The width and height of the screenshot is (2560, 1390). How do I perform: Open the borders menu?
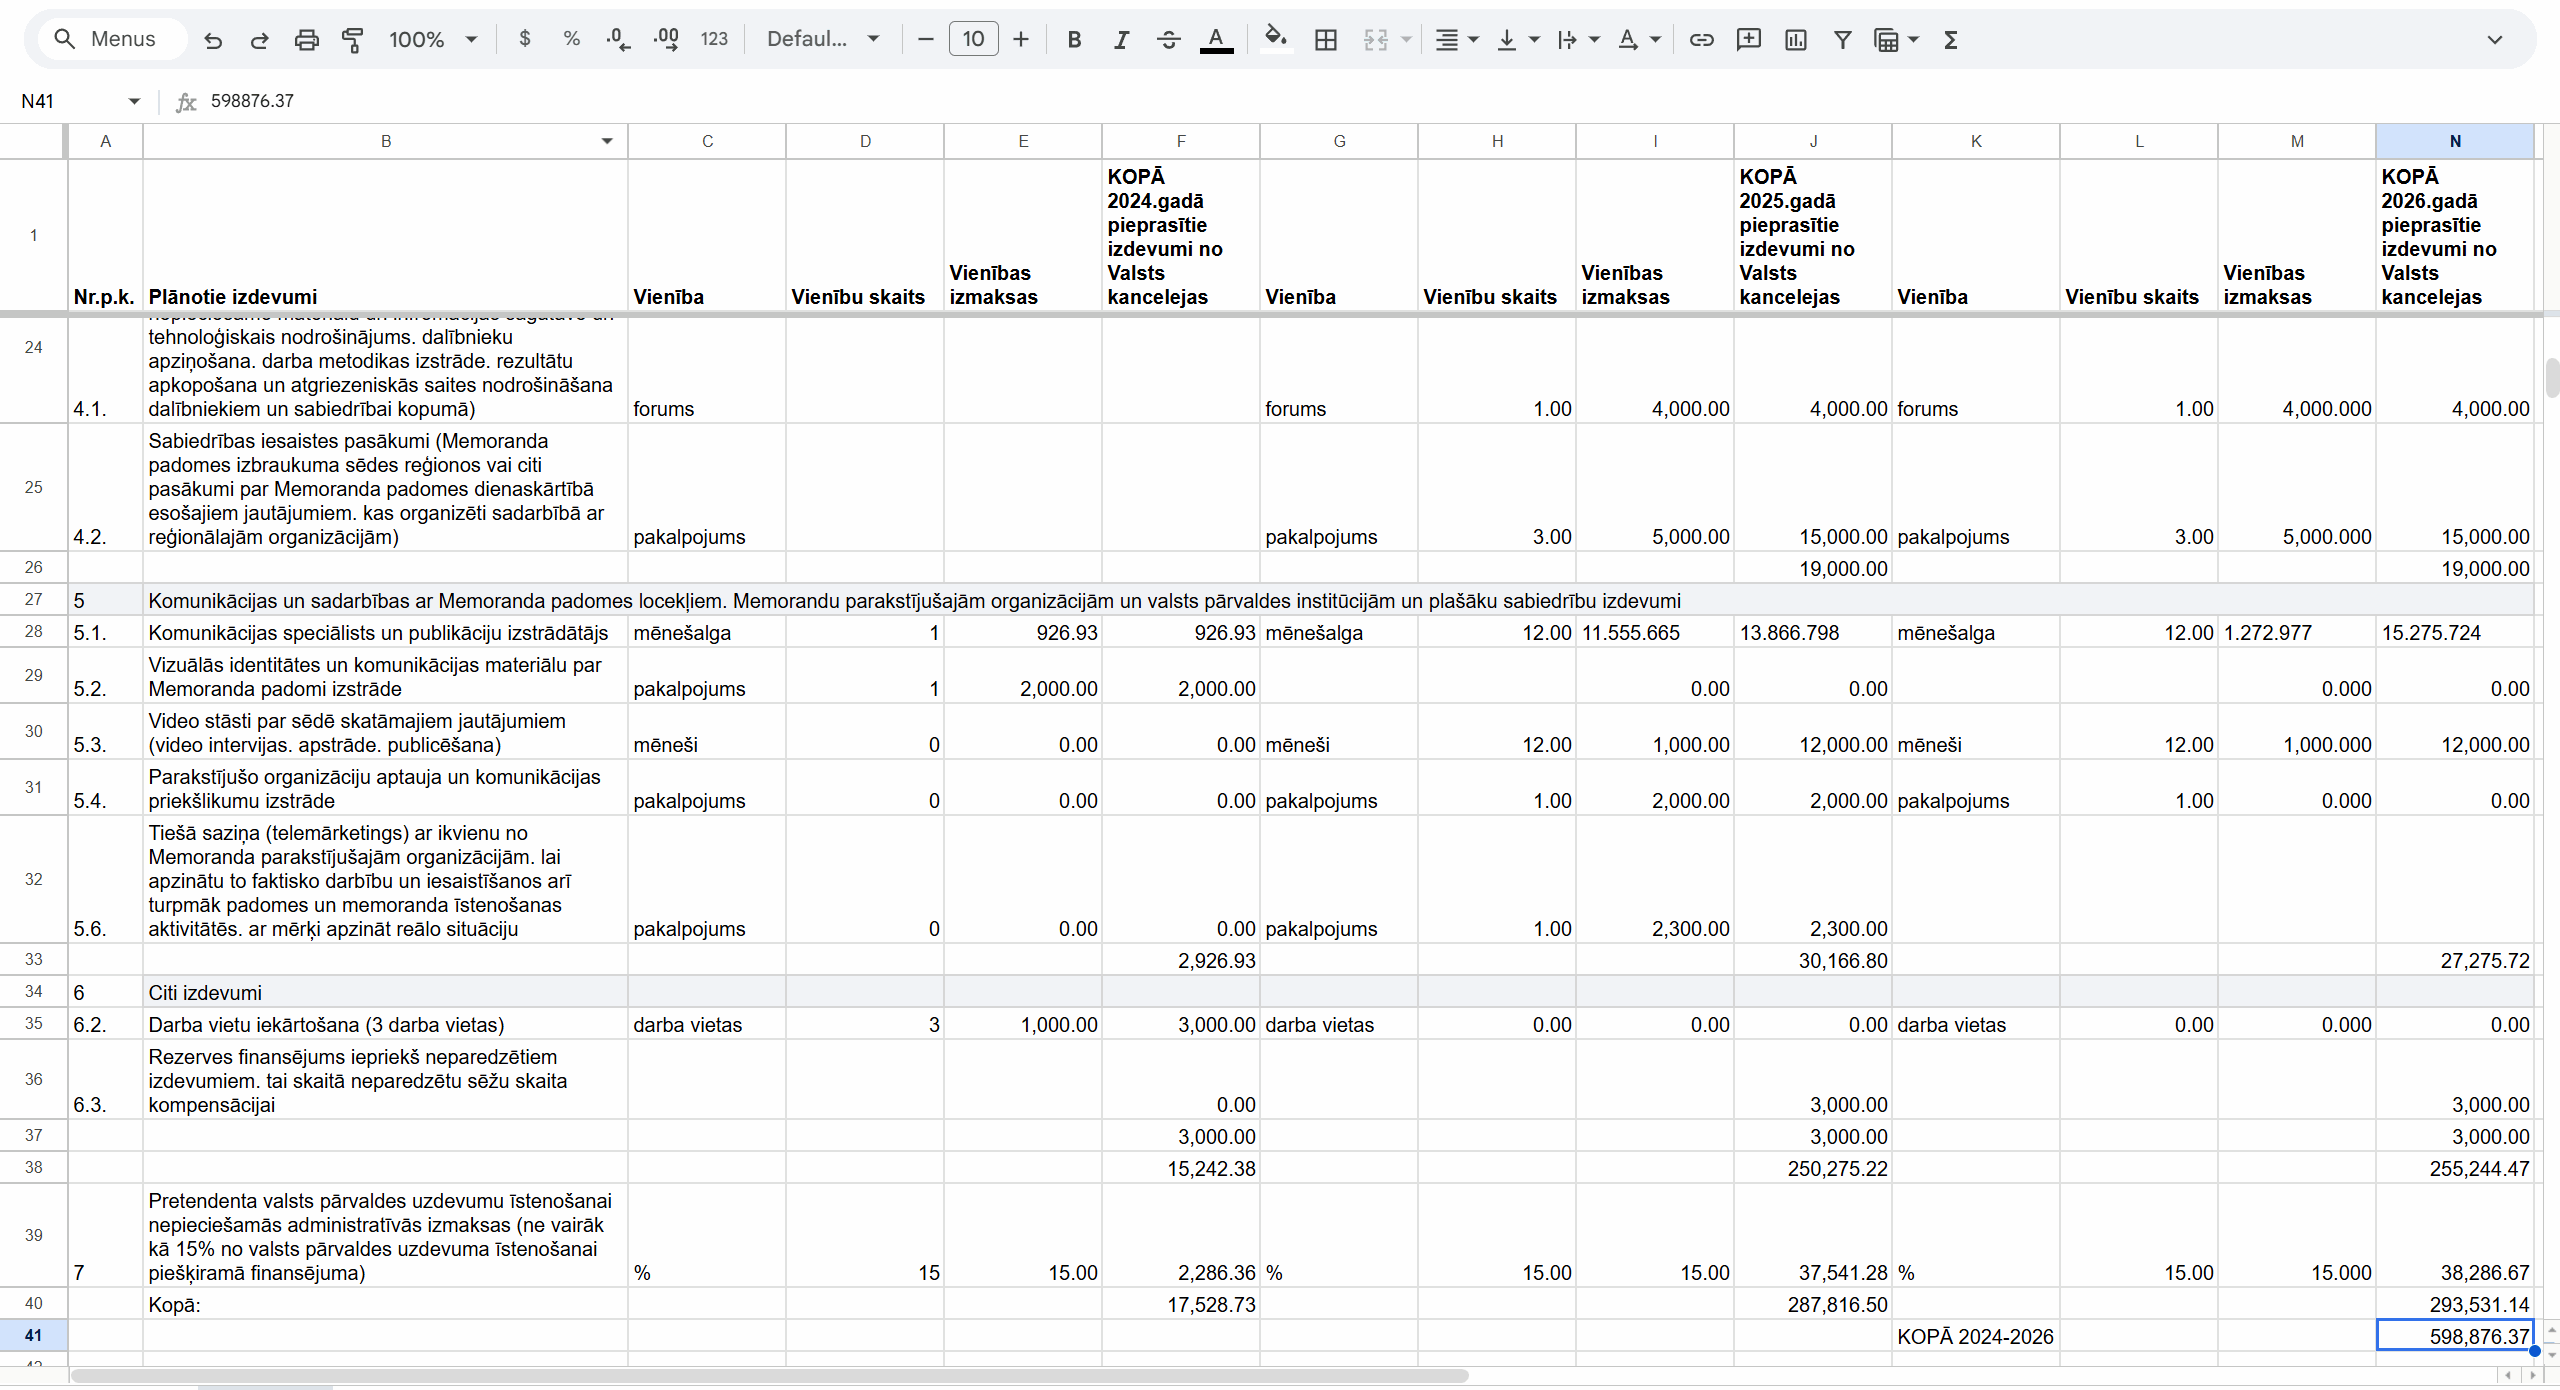(1326, 39)
